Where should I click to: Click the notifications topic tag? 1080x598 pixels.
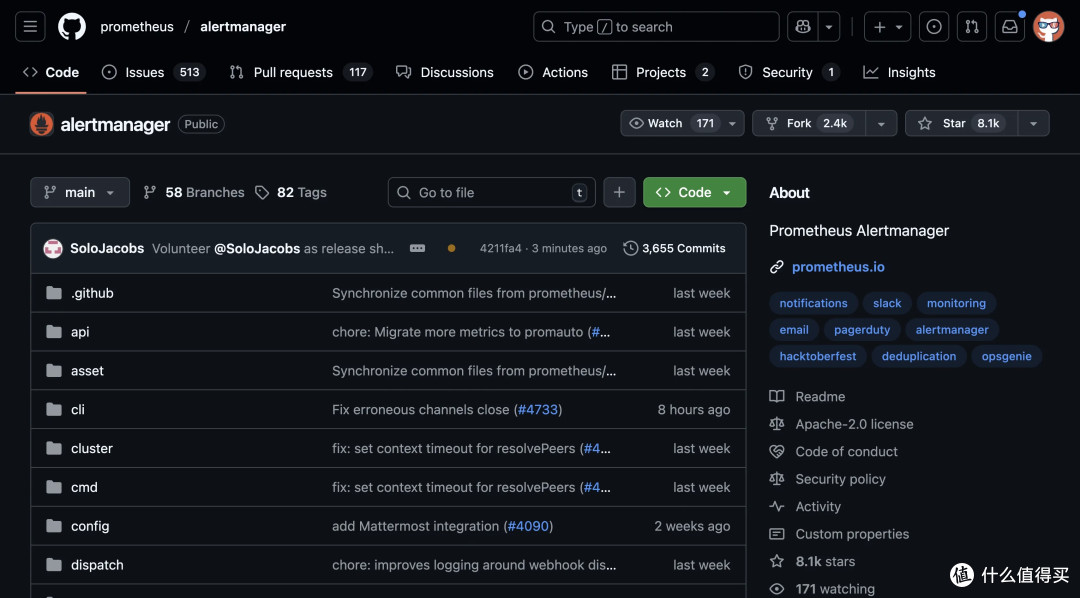tap(813, 303)
